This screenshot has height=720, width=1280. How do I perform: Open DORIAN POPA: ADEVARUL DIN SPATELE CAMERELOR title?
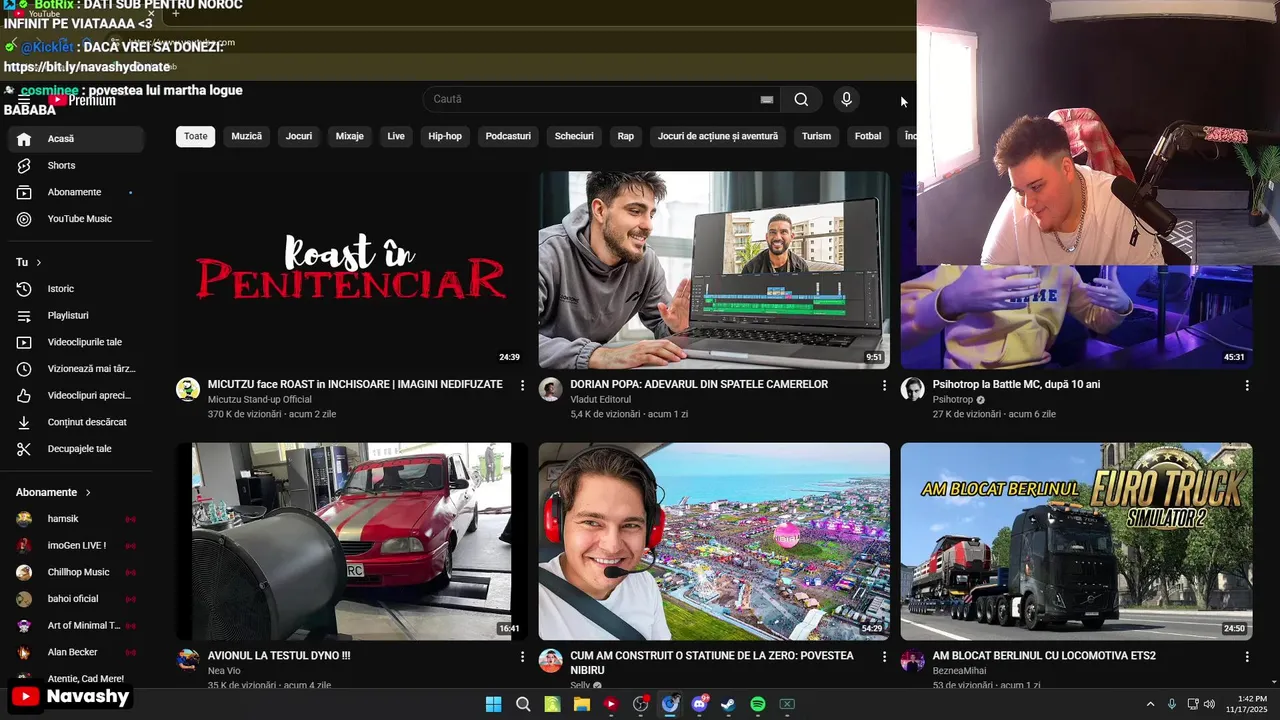pos(699,385)
